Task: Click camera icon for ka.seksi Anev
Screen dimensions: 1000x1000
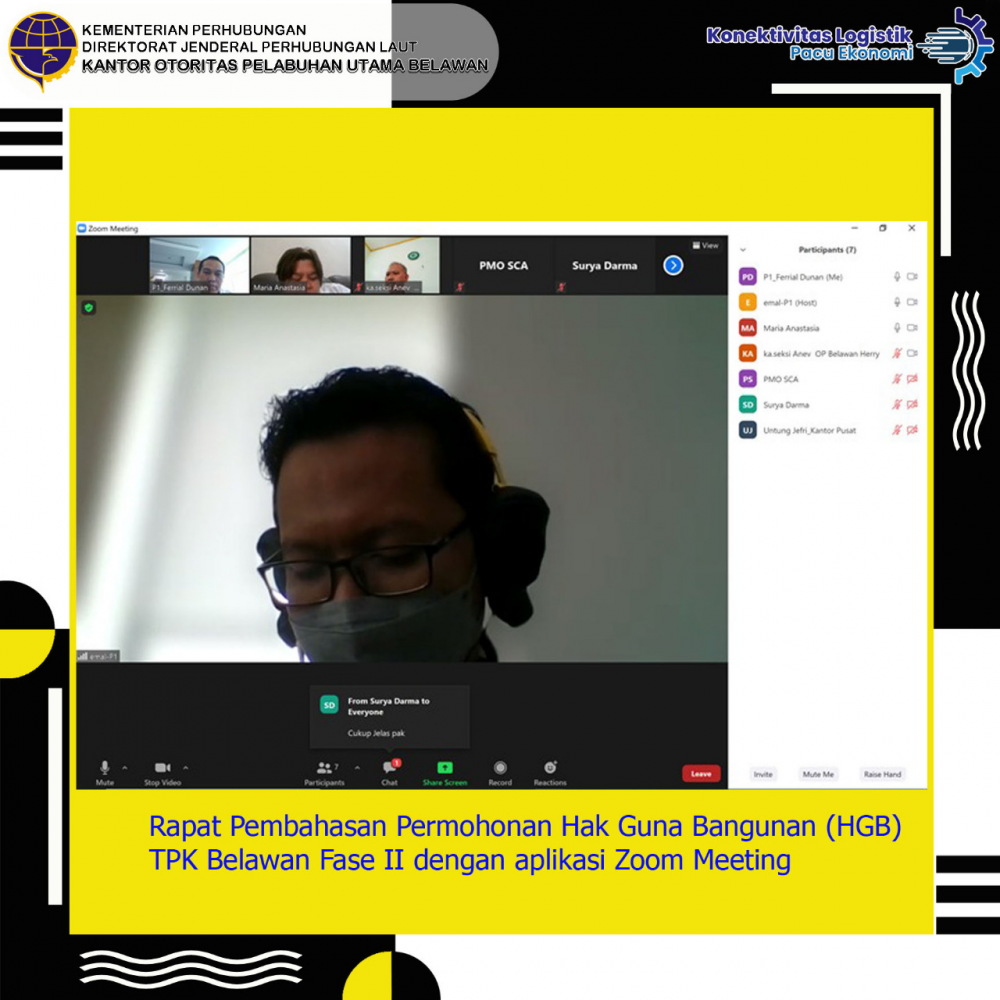Action: (913, 353)
